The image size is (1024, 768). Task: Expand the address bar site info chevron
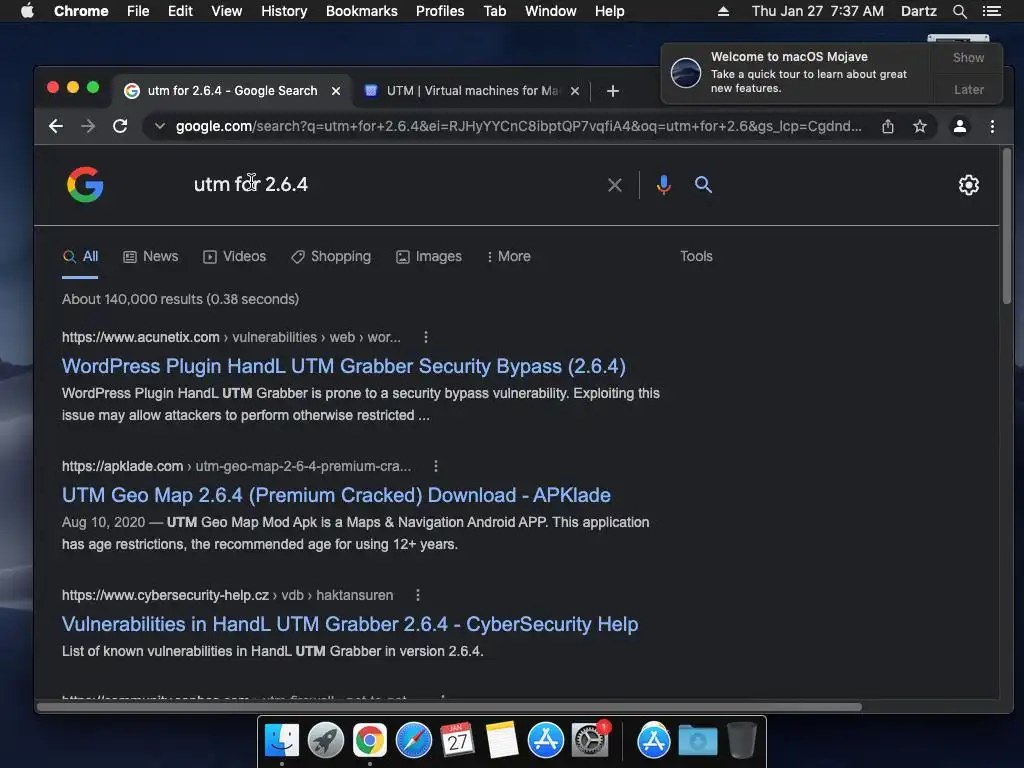[159, 126]
